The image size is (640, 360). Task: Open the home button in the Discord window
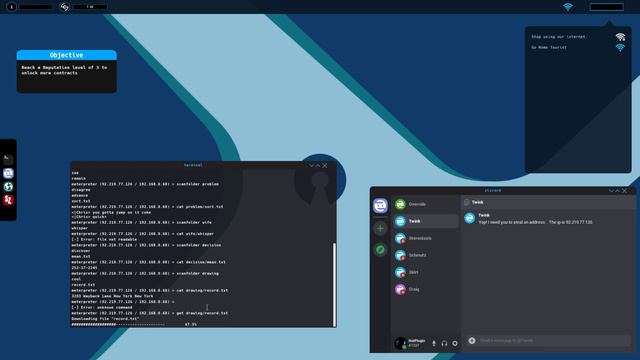pos(380,206)
